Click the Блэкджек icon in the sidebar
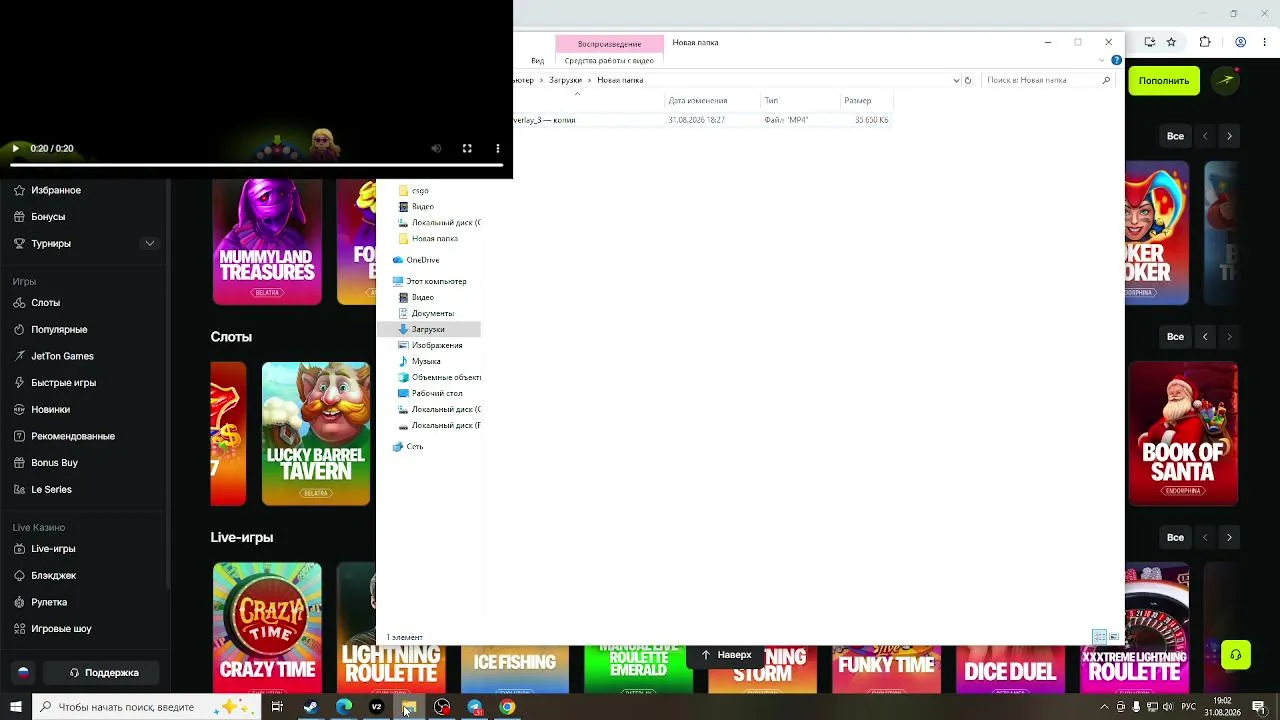The image size is (1280, 720). (x=20, y=576)
